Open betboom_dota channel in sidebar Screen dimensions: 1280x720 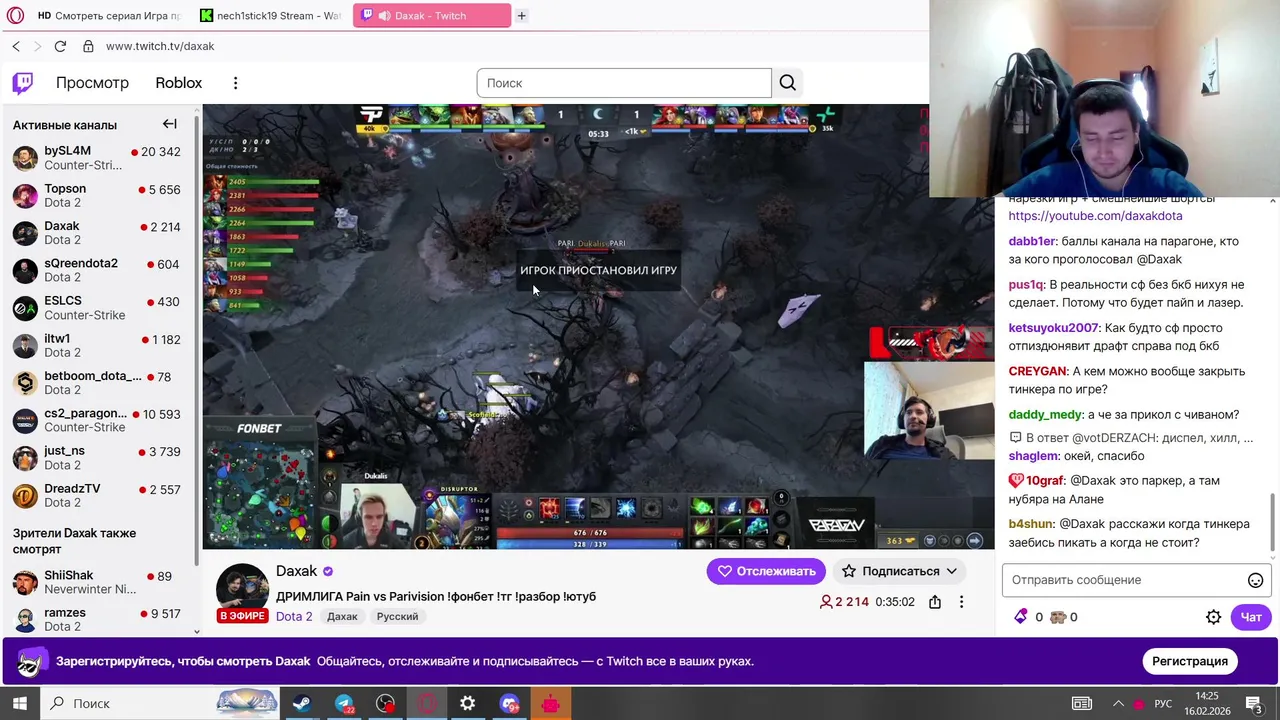[98, 383]
